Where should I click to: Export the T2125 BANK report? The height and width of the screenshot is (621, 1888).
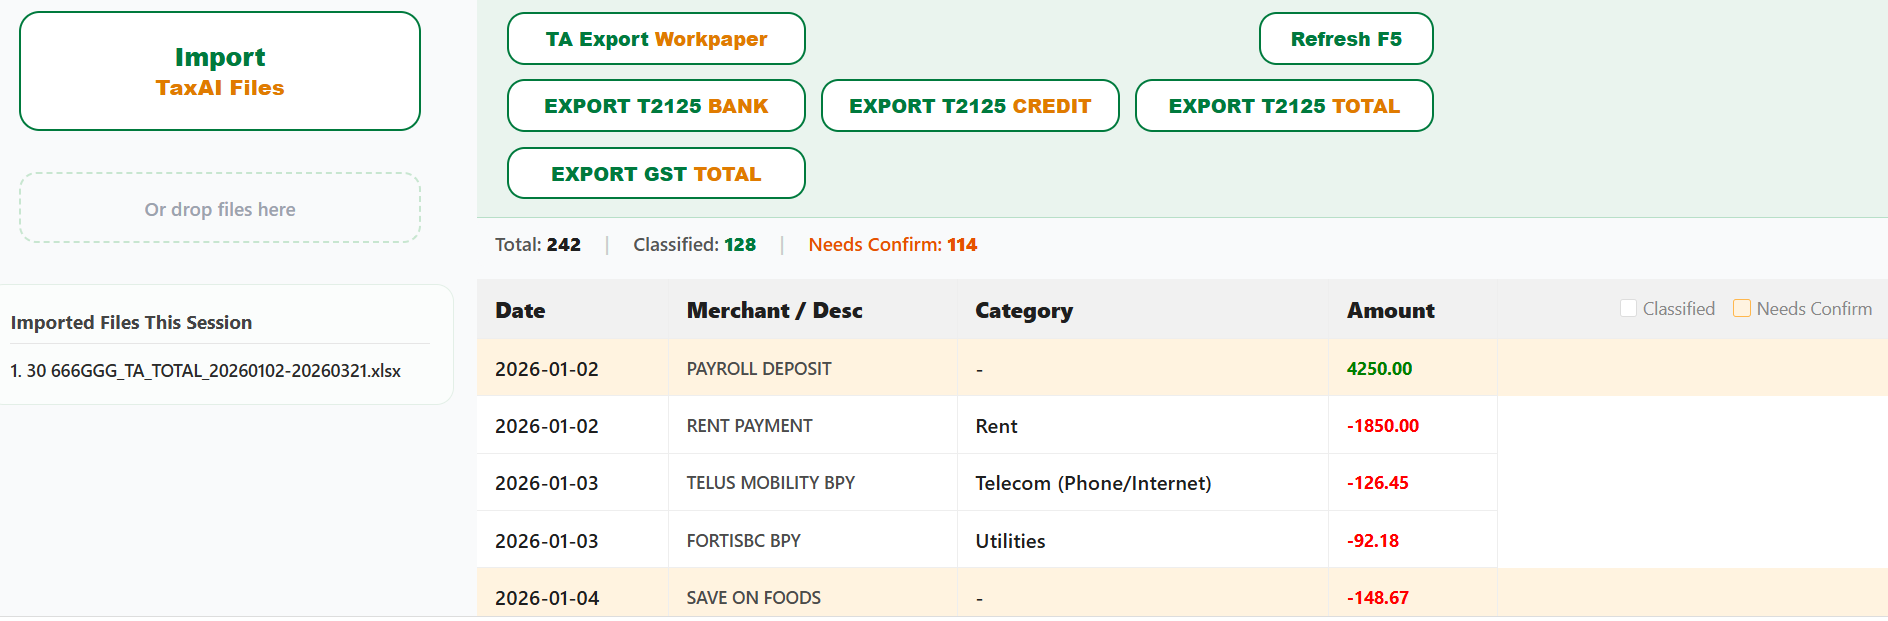click(x=656, y=106)
